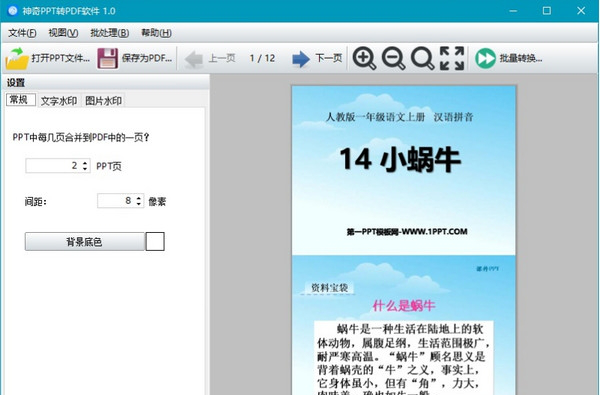Click the 保存为PDF... label
This screenshot has height=410, width=600.
pyautogui.click(x=147, y=58)
